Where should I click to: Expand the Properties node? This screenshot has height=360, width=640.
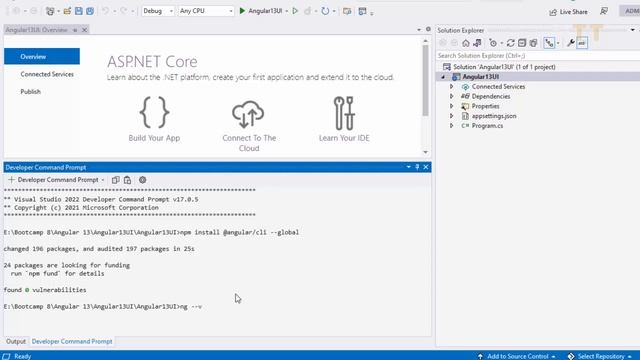pyautogui.click(x=451, y=106)
